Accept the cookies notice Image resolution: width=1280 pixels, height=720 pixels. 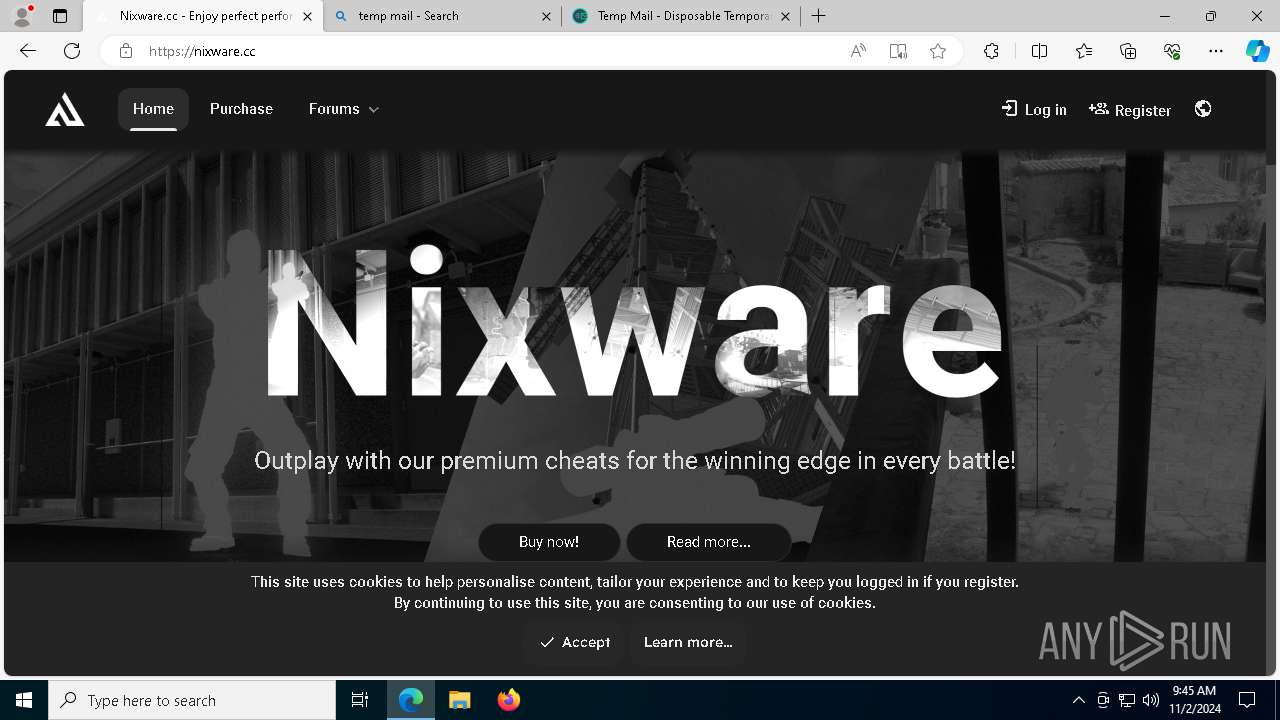pos(574,642)
